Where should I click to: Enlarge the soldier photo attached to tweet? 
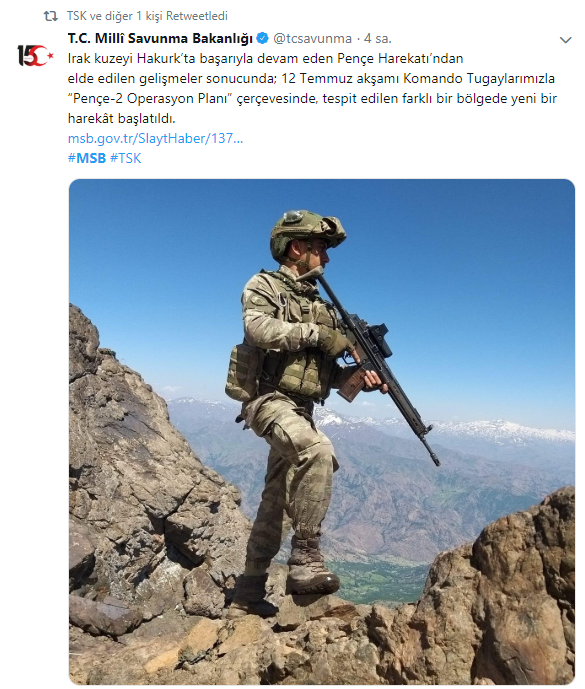(x=322, y=432)
